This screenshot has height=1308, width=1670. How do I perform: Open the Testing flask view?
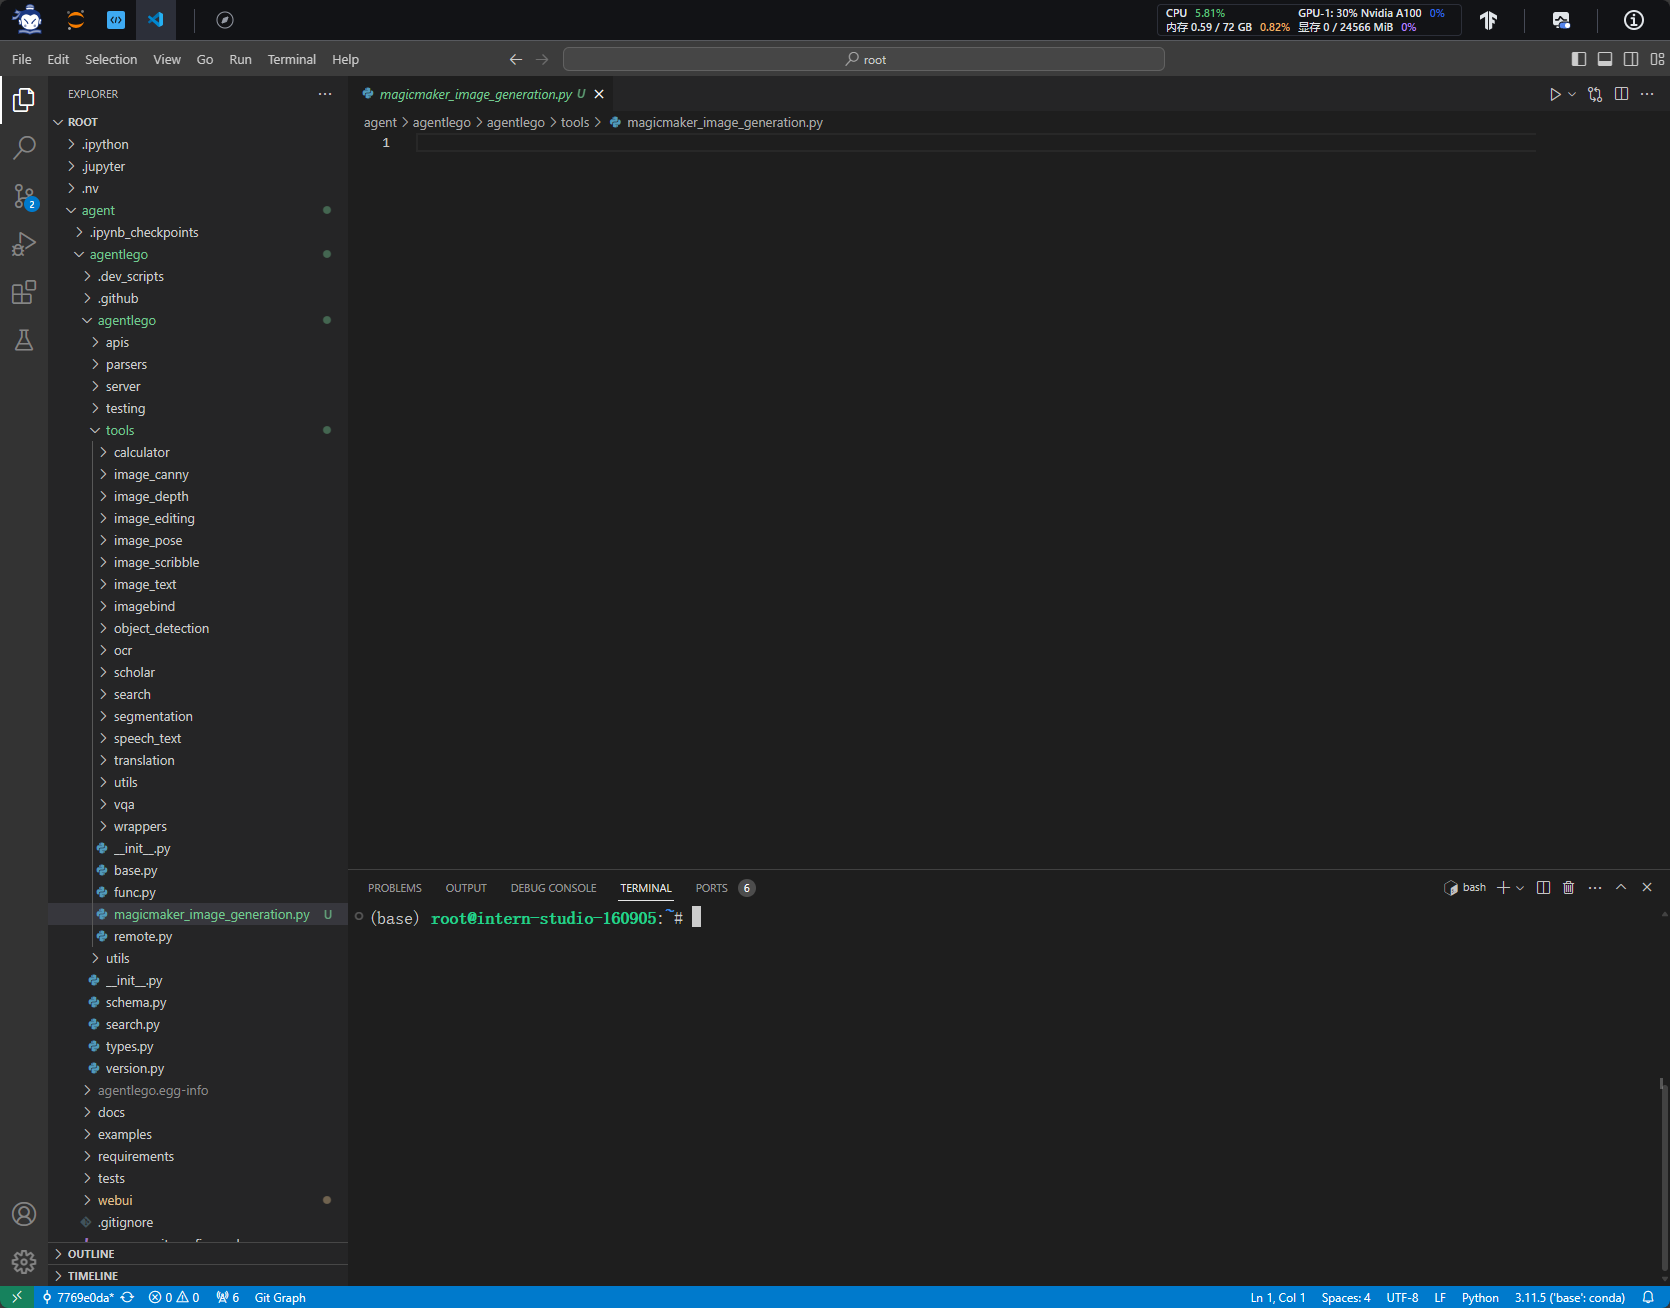tap(24, 340)
